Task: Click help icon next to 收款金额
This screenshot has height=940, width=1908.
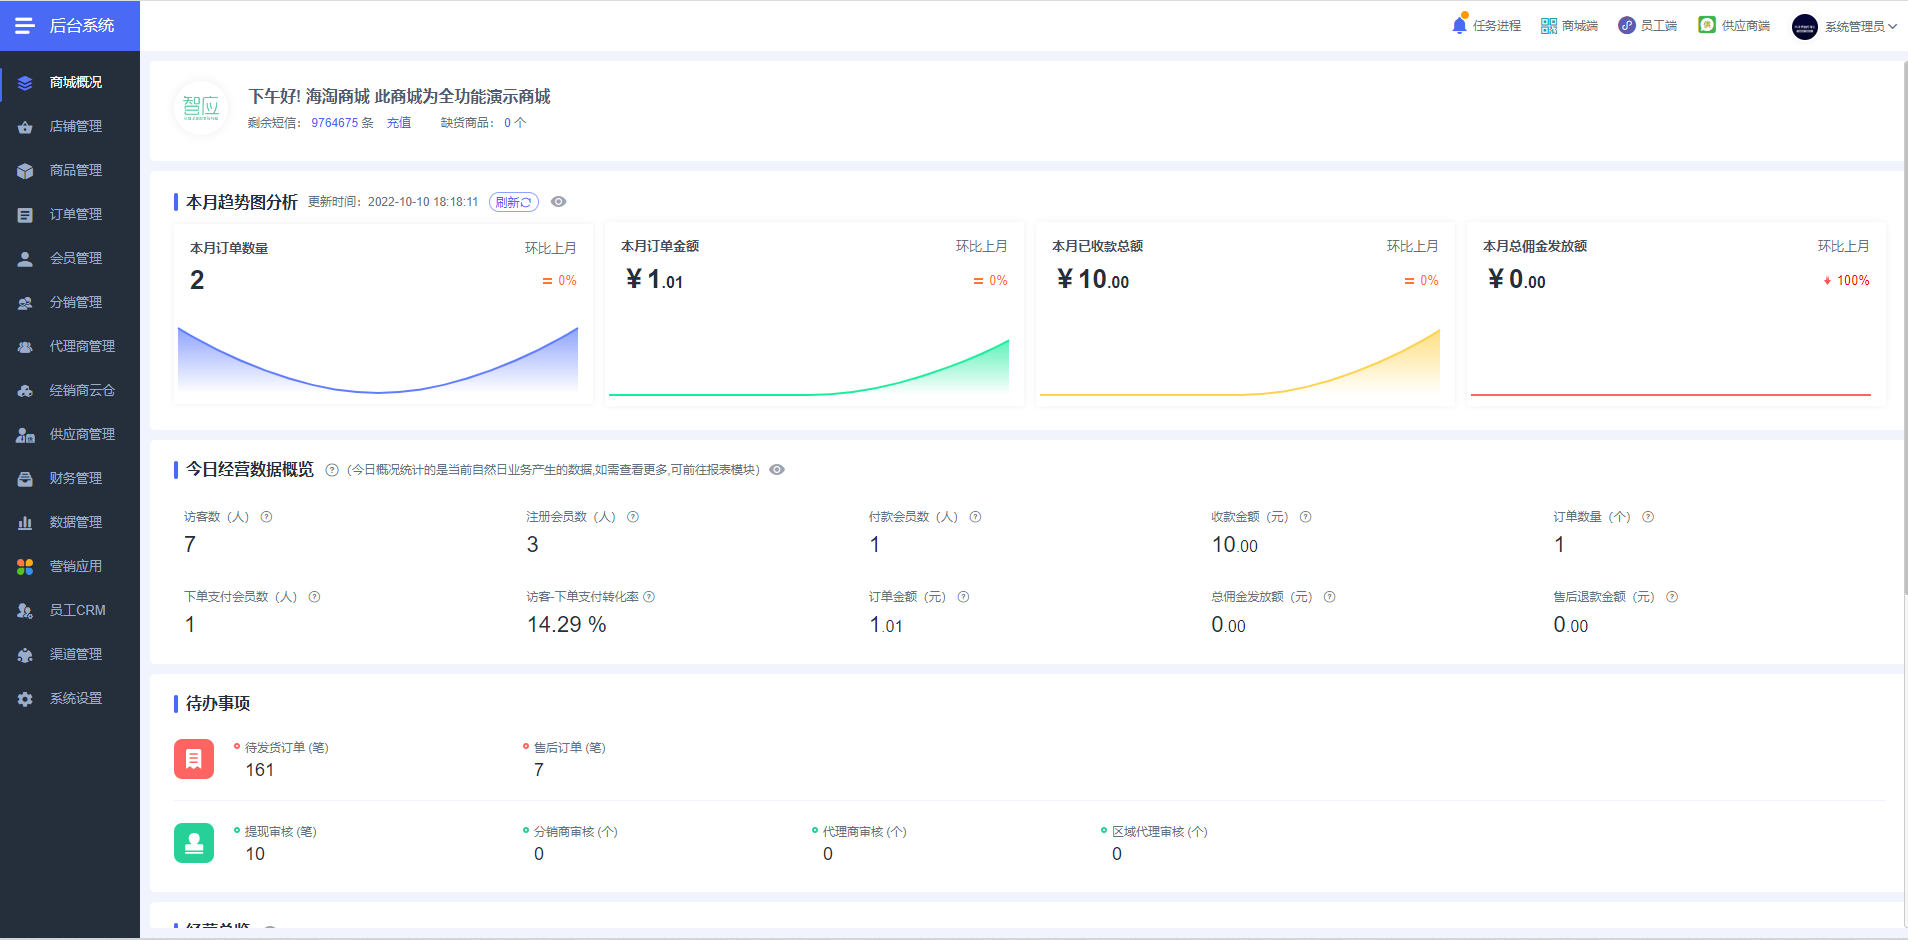Action: click(1305, 517)
